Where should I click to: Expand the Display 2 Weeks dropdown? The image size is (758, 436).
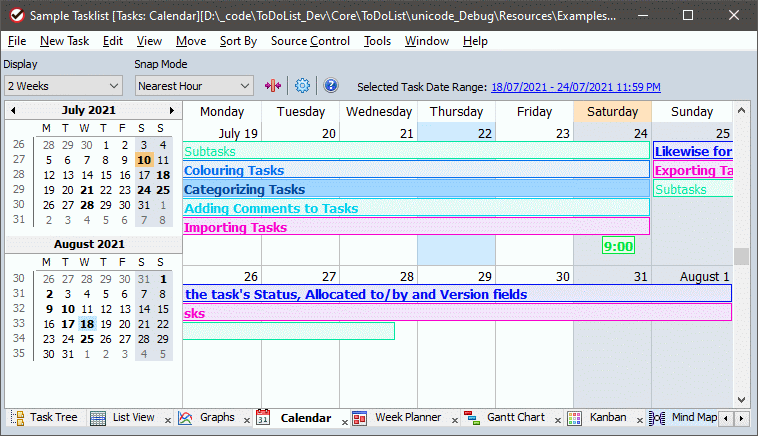click(x=62, y=86)
